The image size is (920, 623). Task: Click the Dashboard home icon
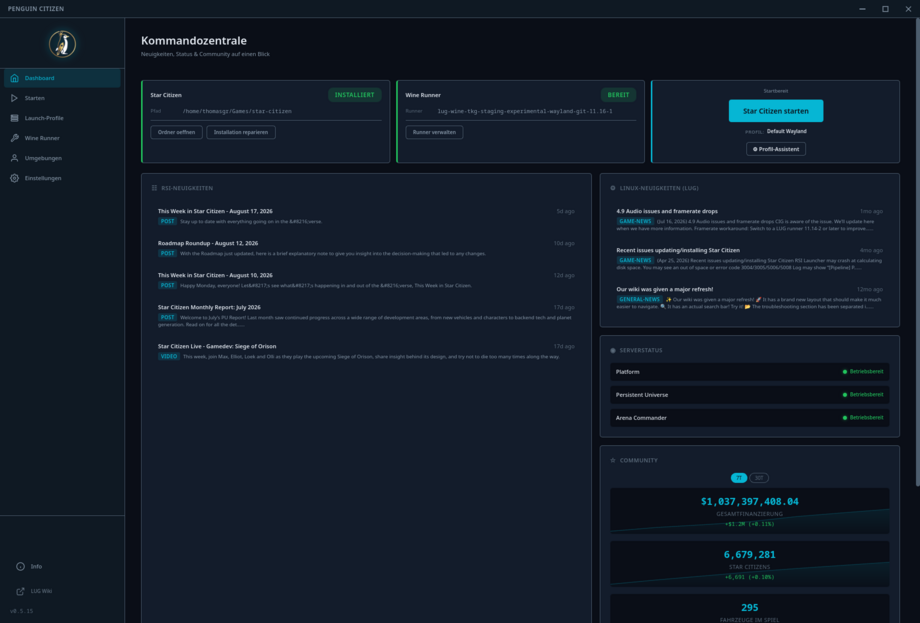(x=15, y=78)
